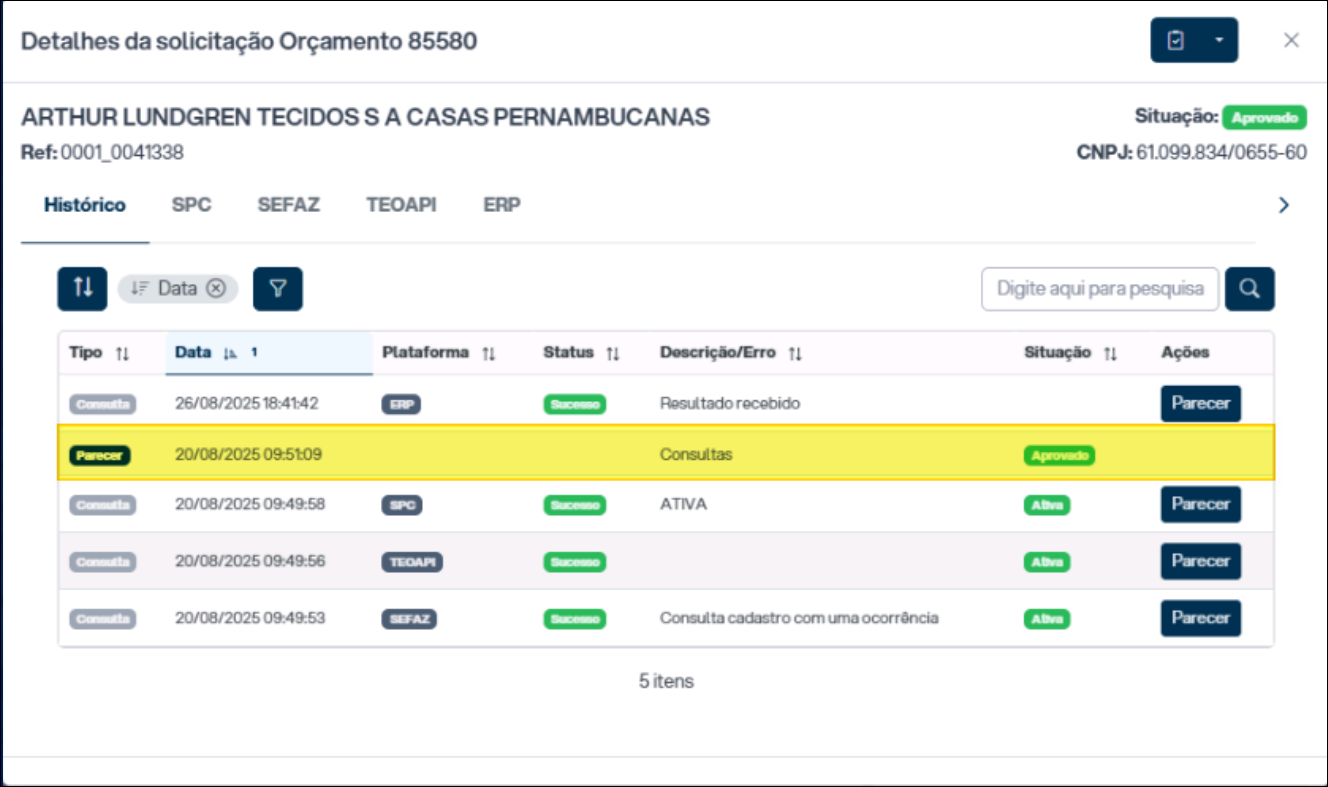Select date 20/08/2025 09:49:58
This screenshot has height=787, width=1328.
click(250, 504)
